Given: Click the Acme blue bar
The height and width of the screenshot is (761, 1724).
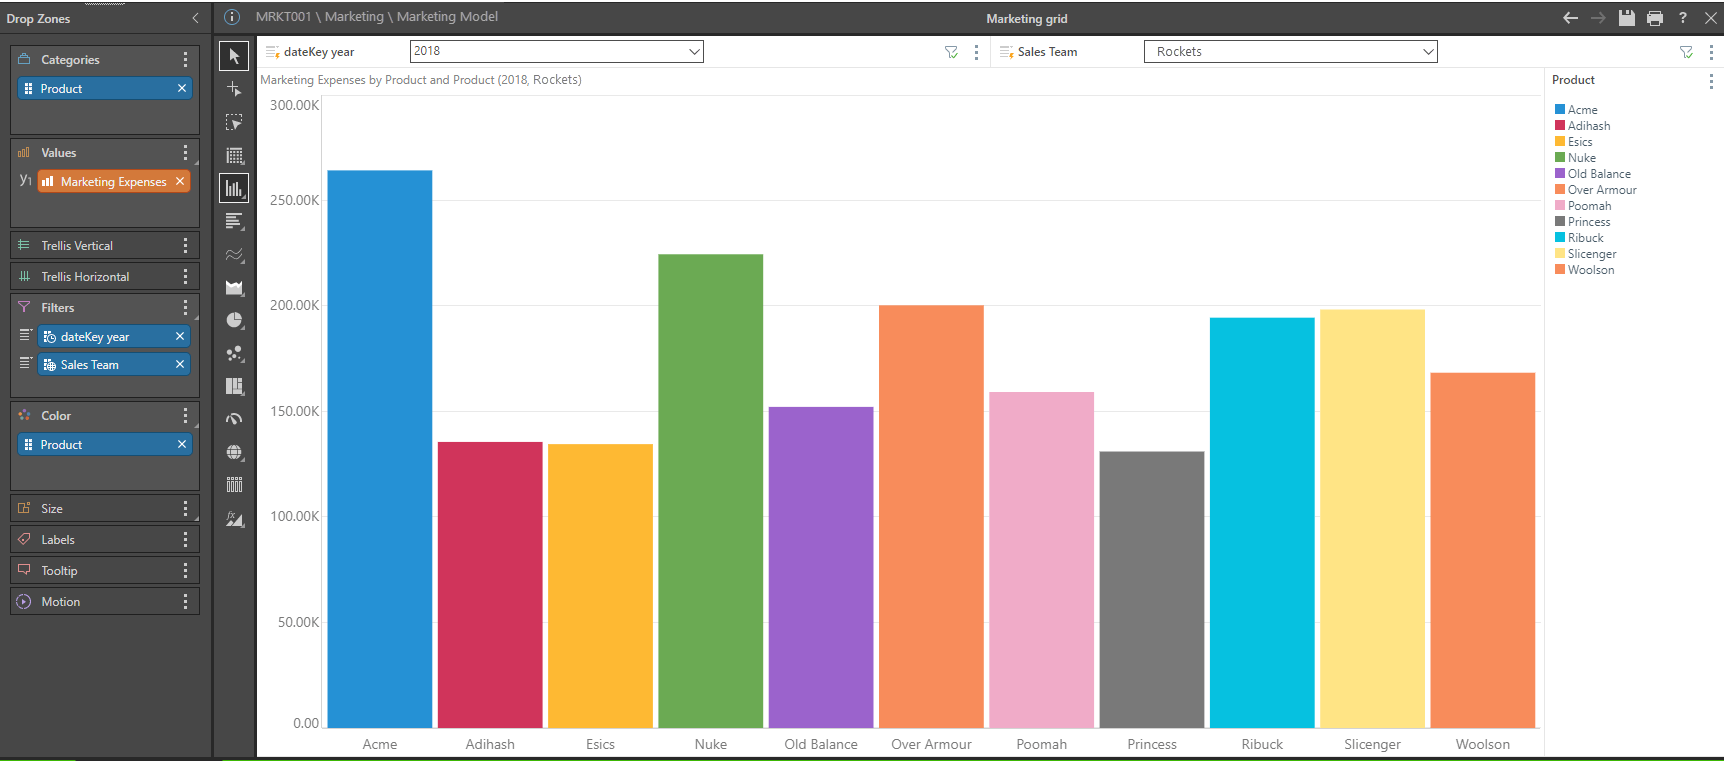Looking at the screenshot, I should (x=380, y=449).
